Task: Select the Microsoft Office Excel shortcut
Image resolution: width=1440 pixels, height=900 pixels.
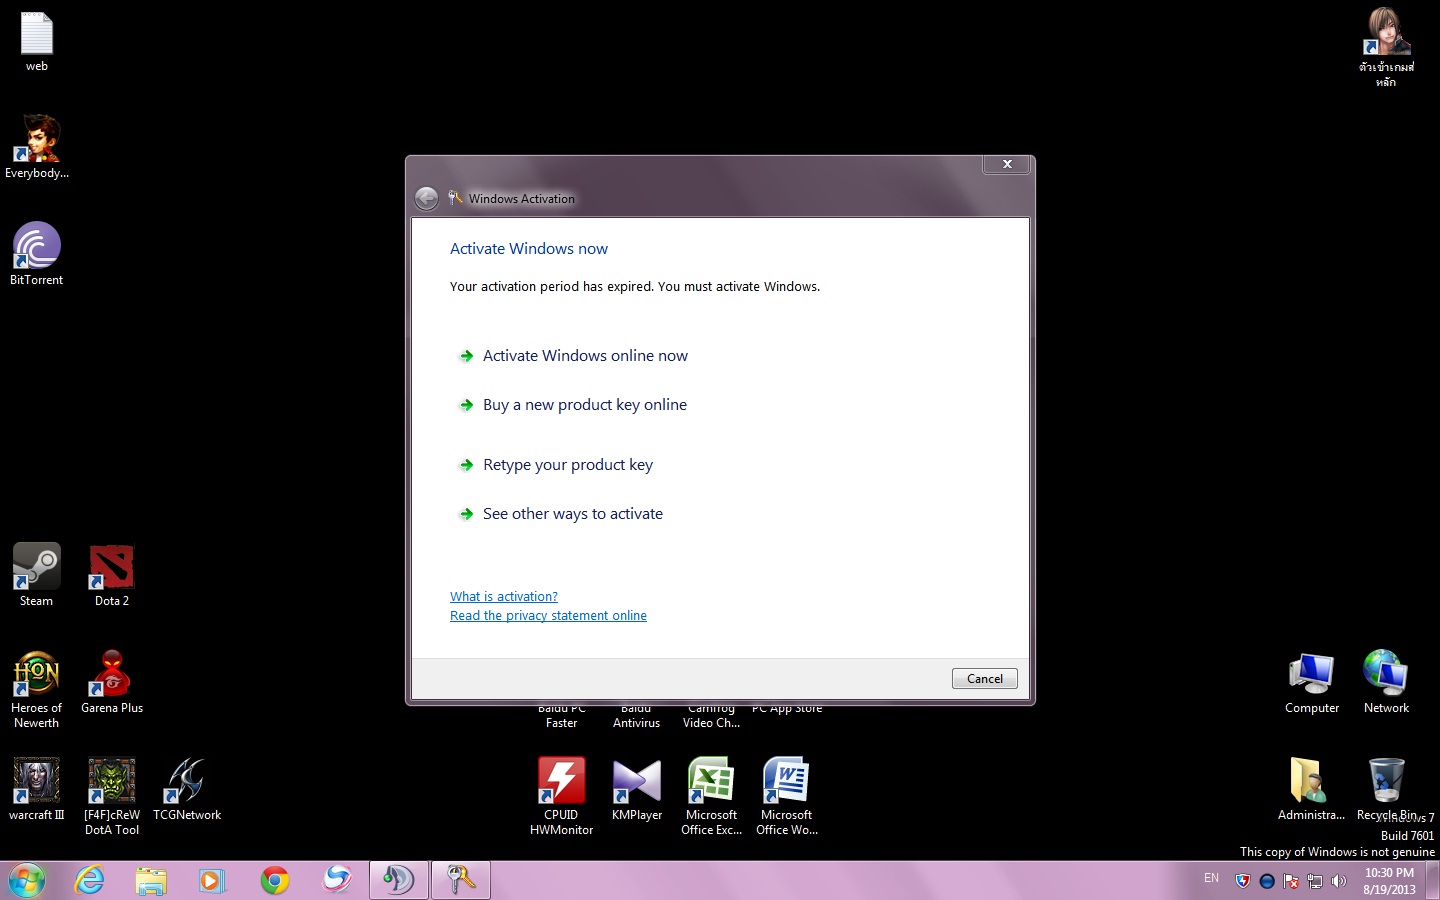Action: pyautogui.click(x=712, y=797)
